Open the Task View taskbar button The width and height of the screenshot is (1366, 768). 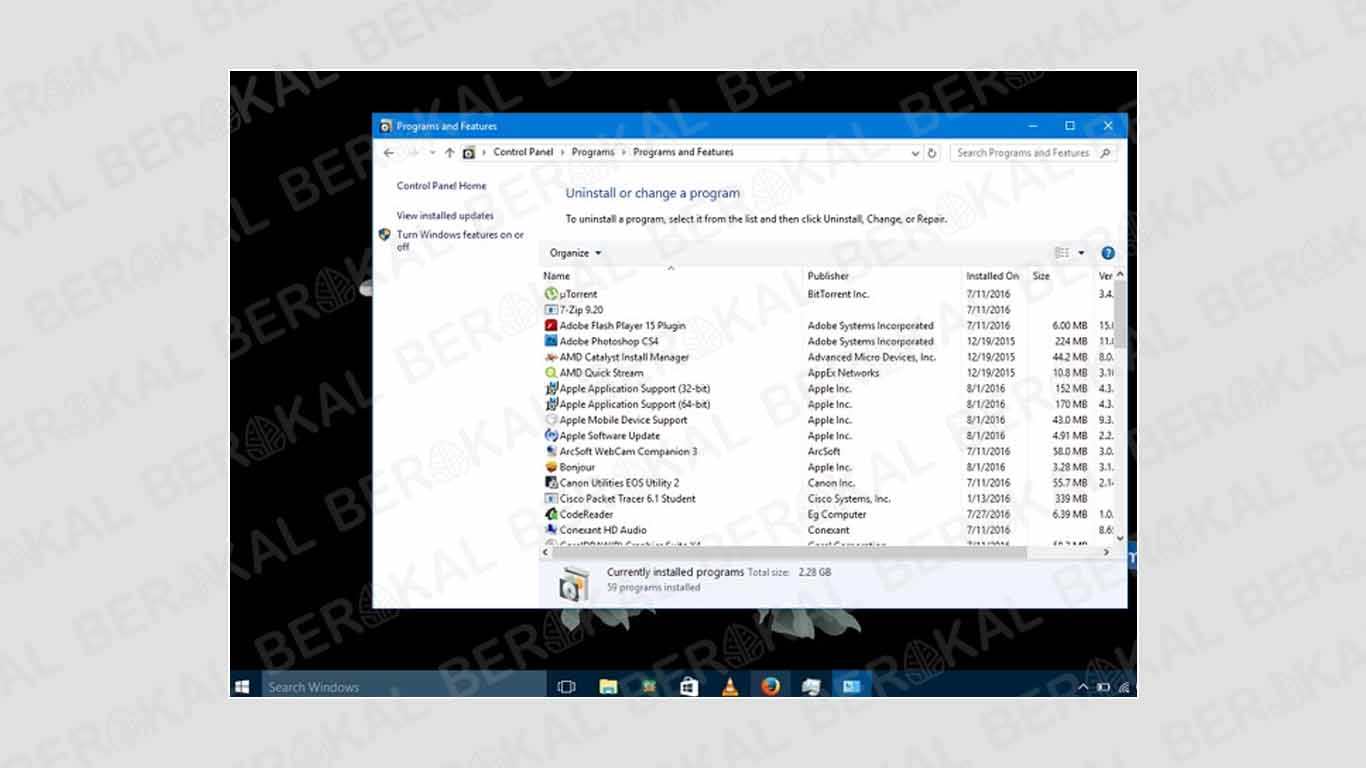[566, 687]
